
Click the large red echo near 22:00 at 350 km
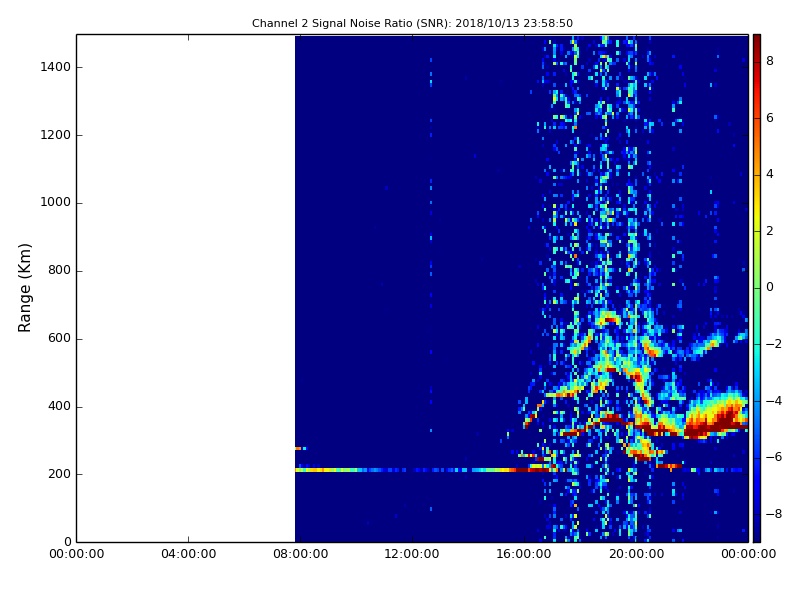pos(714,416)
